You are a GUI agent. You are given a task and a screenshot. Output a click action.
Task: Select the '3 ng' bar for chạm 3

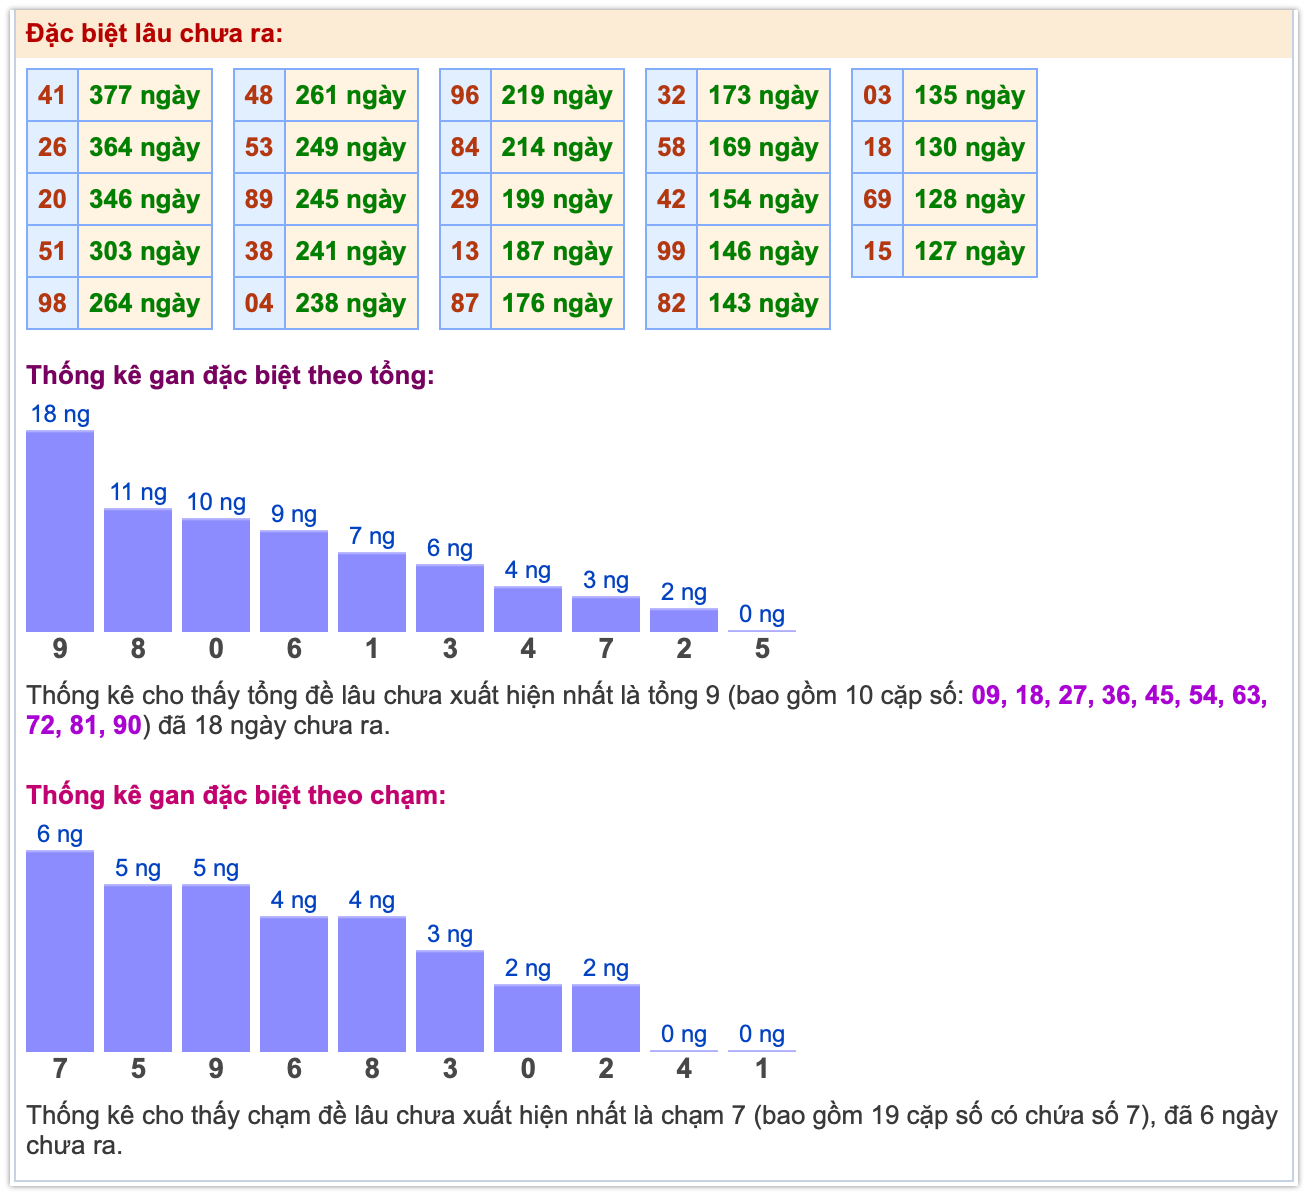tap(450, 1001)
